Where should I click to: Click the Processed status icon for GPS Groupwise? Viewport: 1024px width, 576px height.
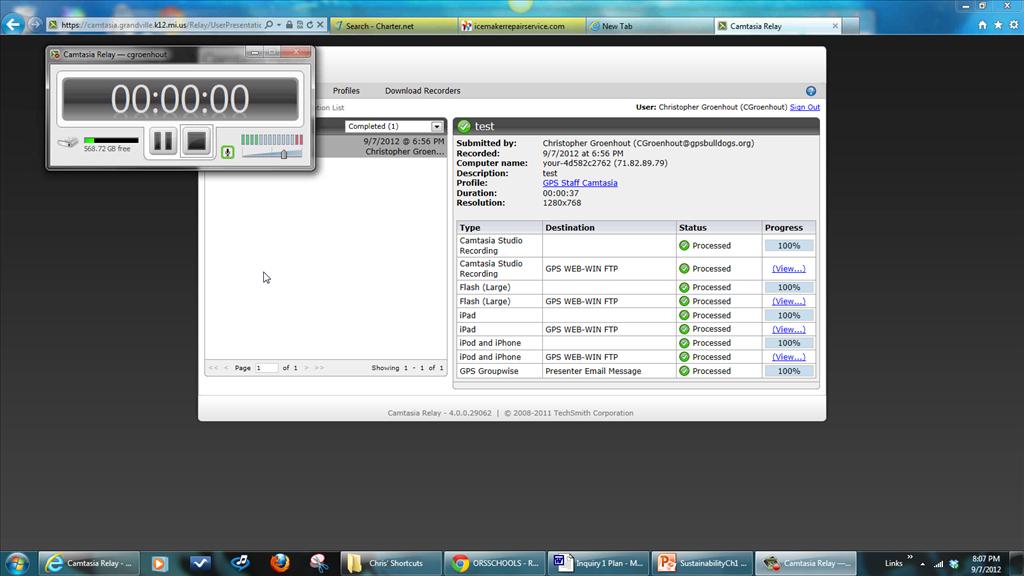pos(684,370)
